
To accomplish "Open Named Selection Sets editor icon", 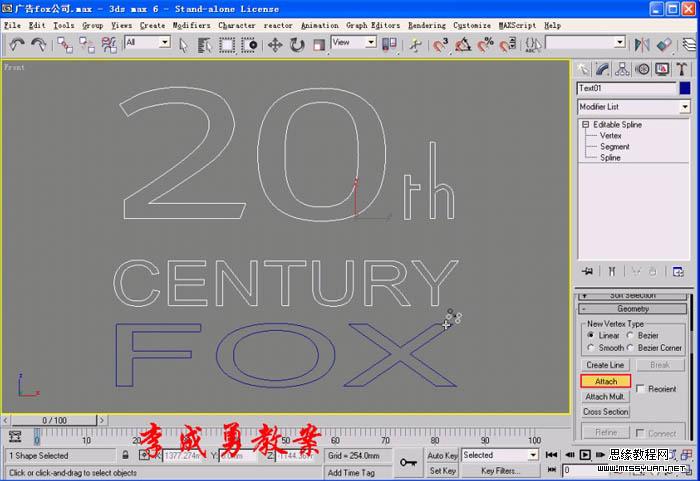I will tap(533, 45).
